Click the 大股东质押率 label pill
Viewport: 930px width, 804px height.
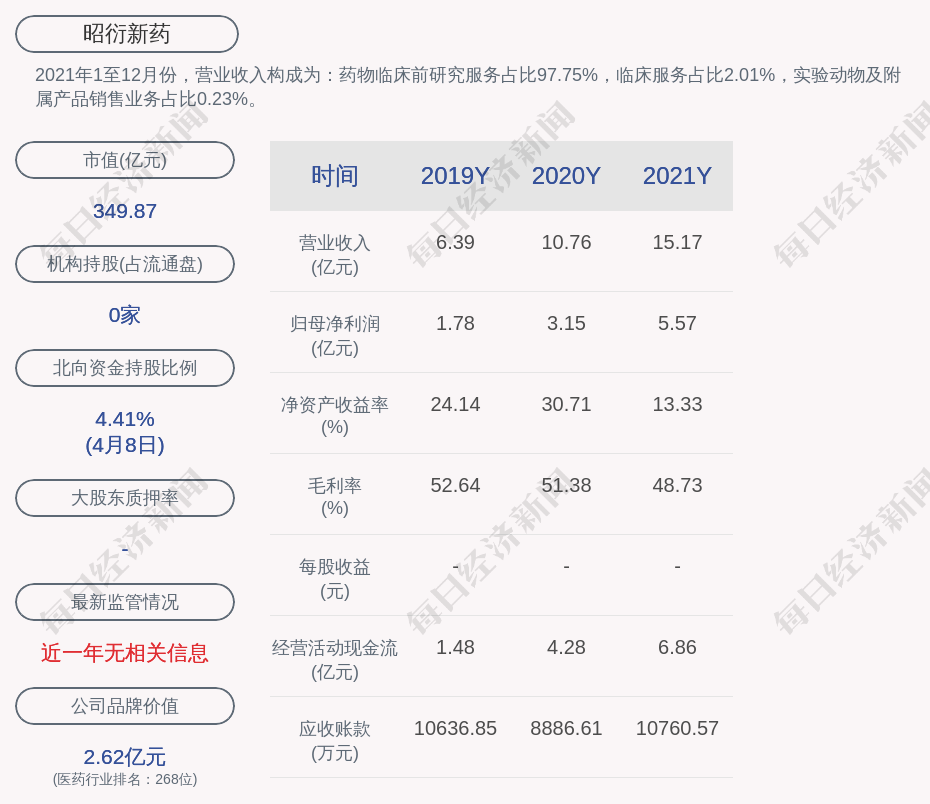click(x=125, y=497)
